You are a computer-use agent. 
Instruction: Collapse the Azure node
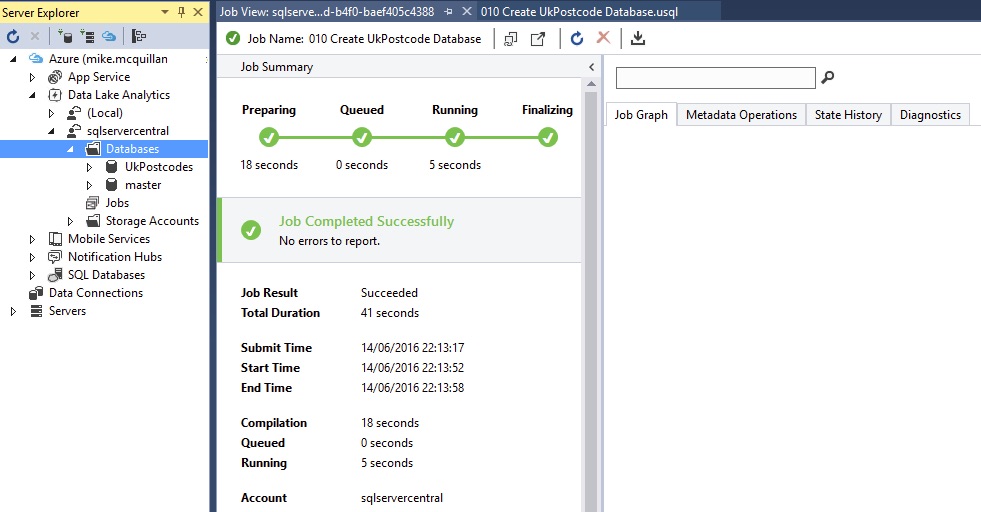[x=13, y=59]
